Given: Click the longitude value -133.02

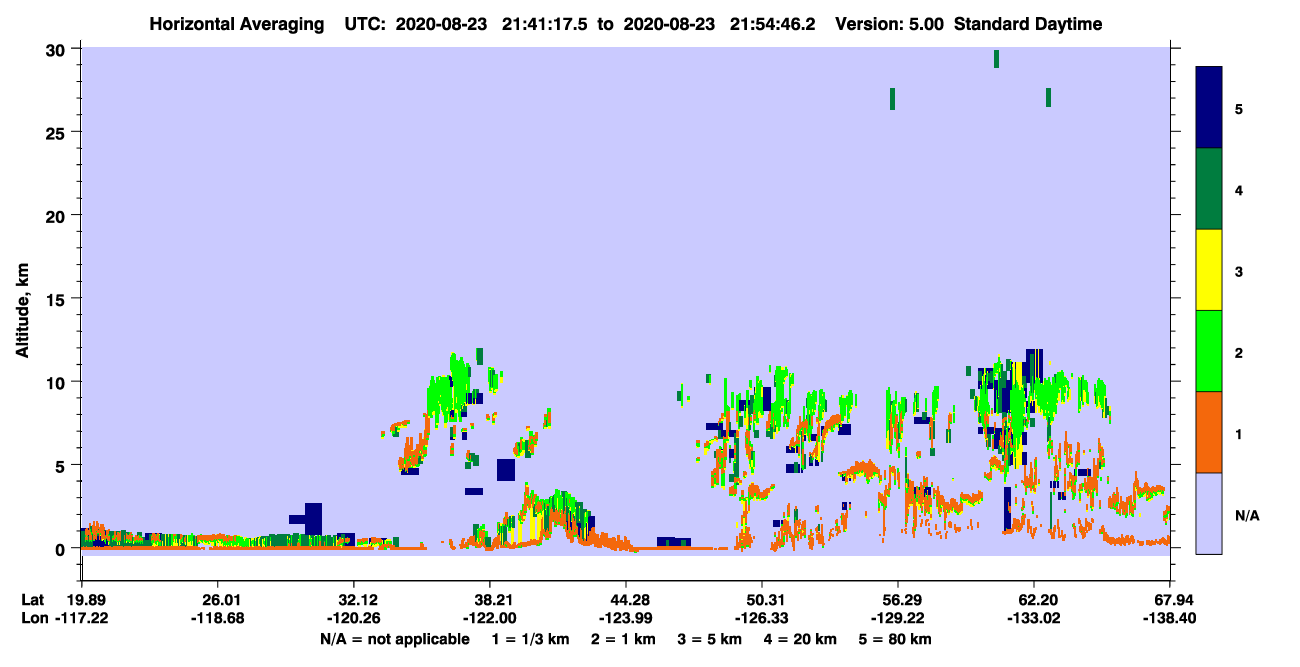Looking at the screenshot, I should [x=1034, y=619].
